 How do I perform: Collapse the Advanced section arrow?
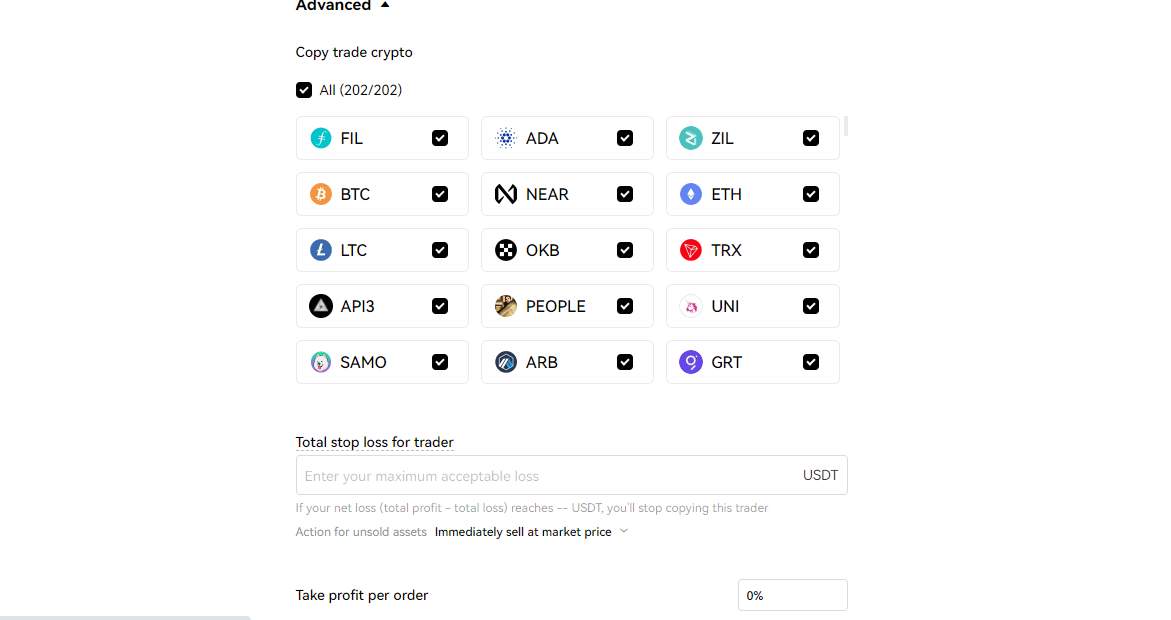[385, 4]
